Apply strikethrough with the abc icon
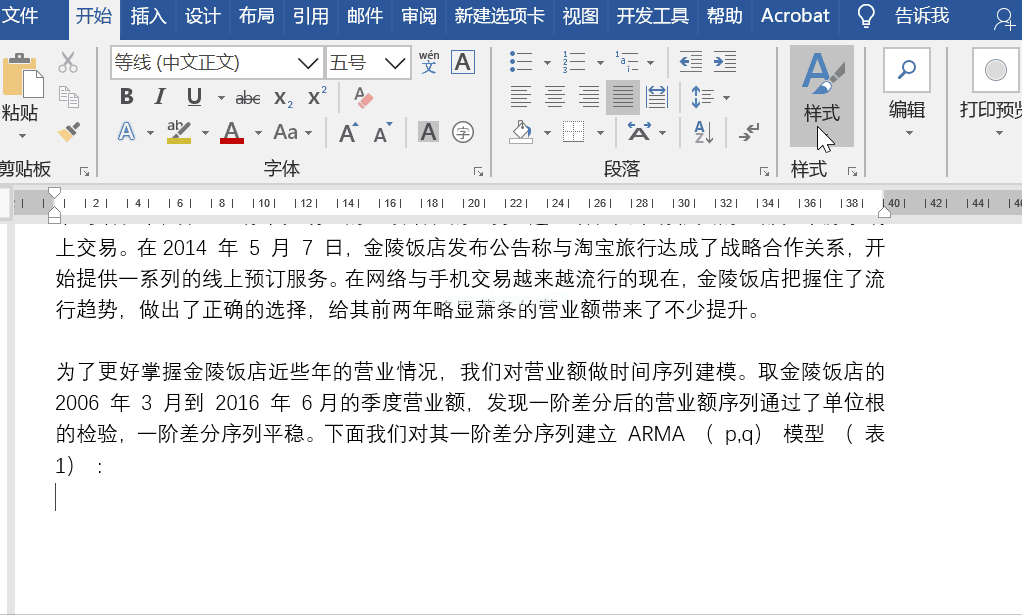This screenshot has height=615, width=1022. point(248,98)
